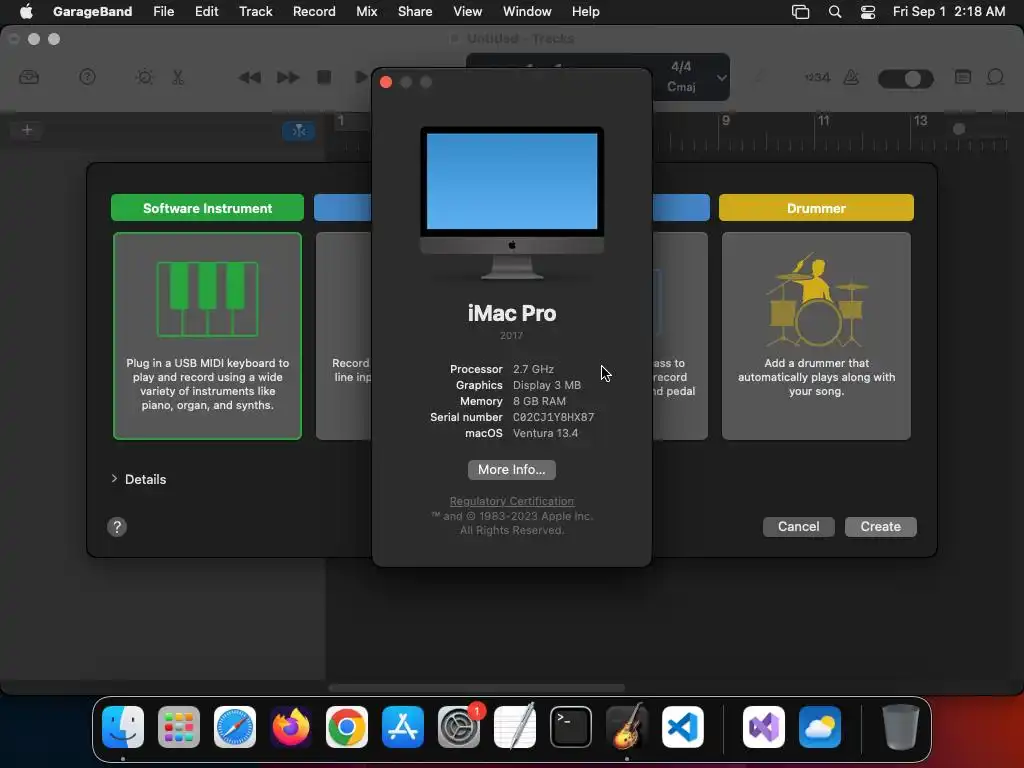Image resolution: width=1024 pixels, height=768 pixels.
Task: Choose the Drummer track type tile
Action: [x=816, y=336]
